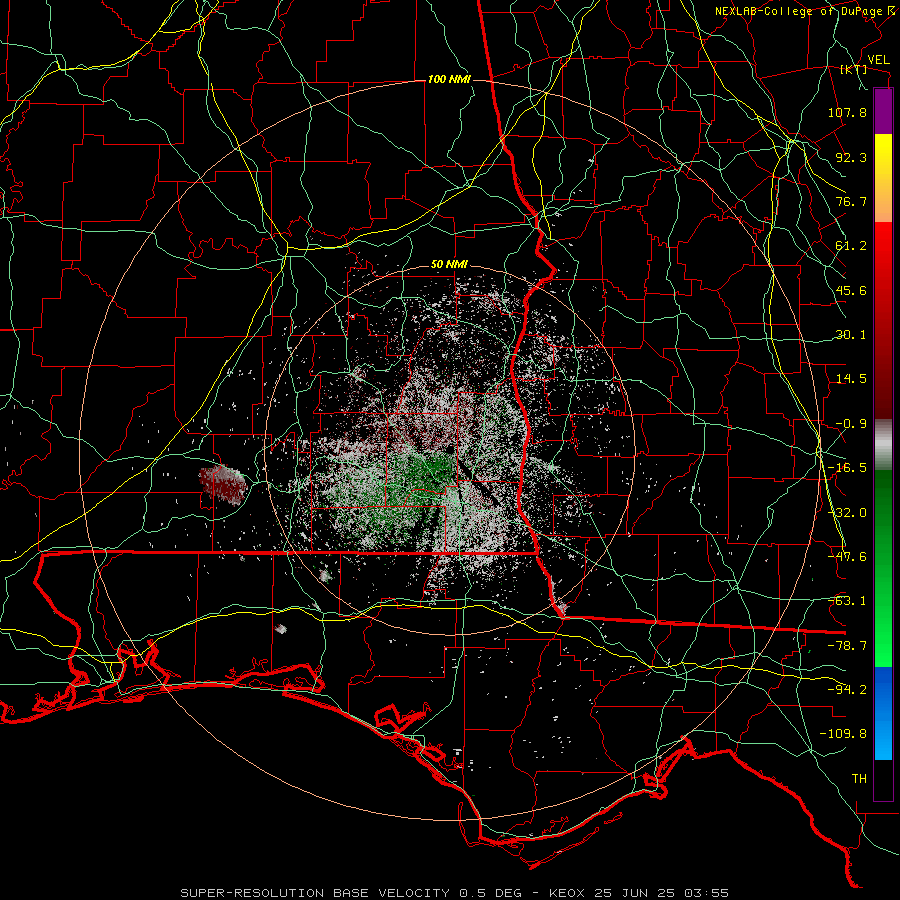This screenshot has width=900, height=900.
Task: Pick the black TH segment of the color bar
Action: pyautogui.click(x=883, y=779)
